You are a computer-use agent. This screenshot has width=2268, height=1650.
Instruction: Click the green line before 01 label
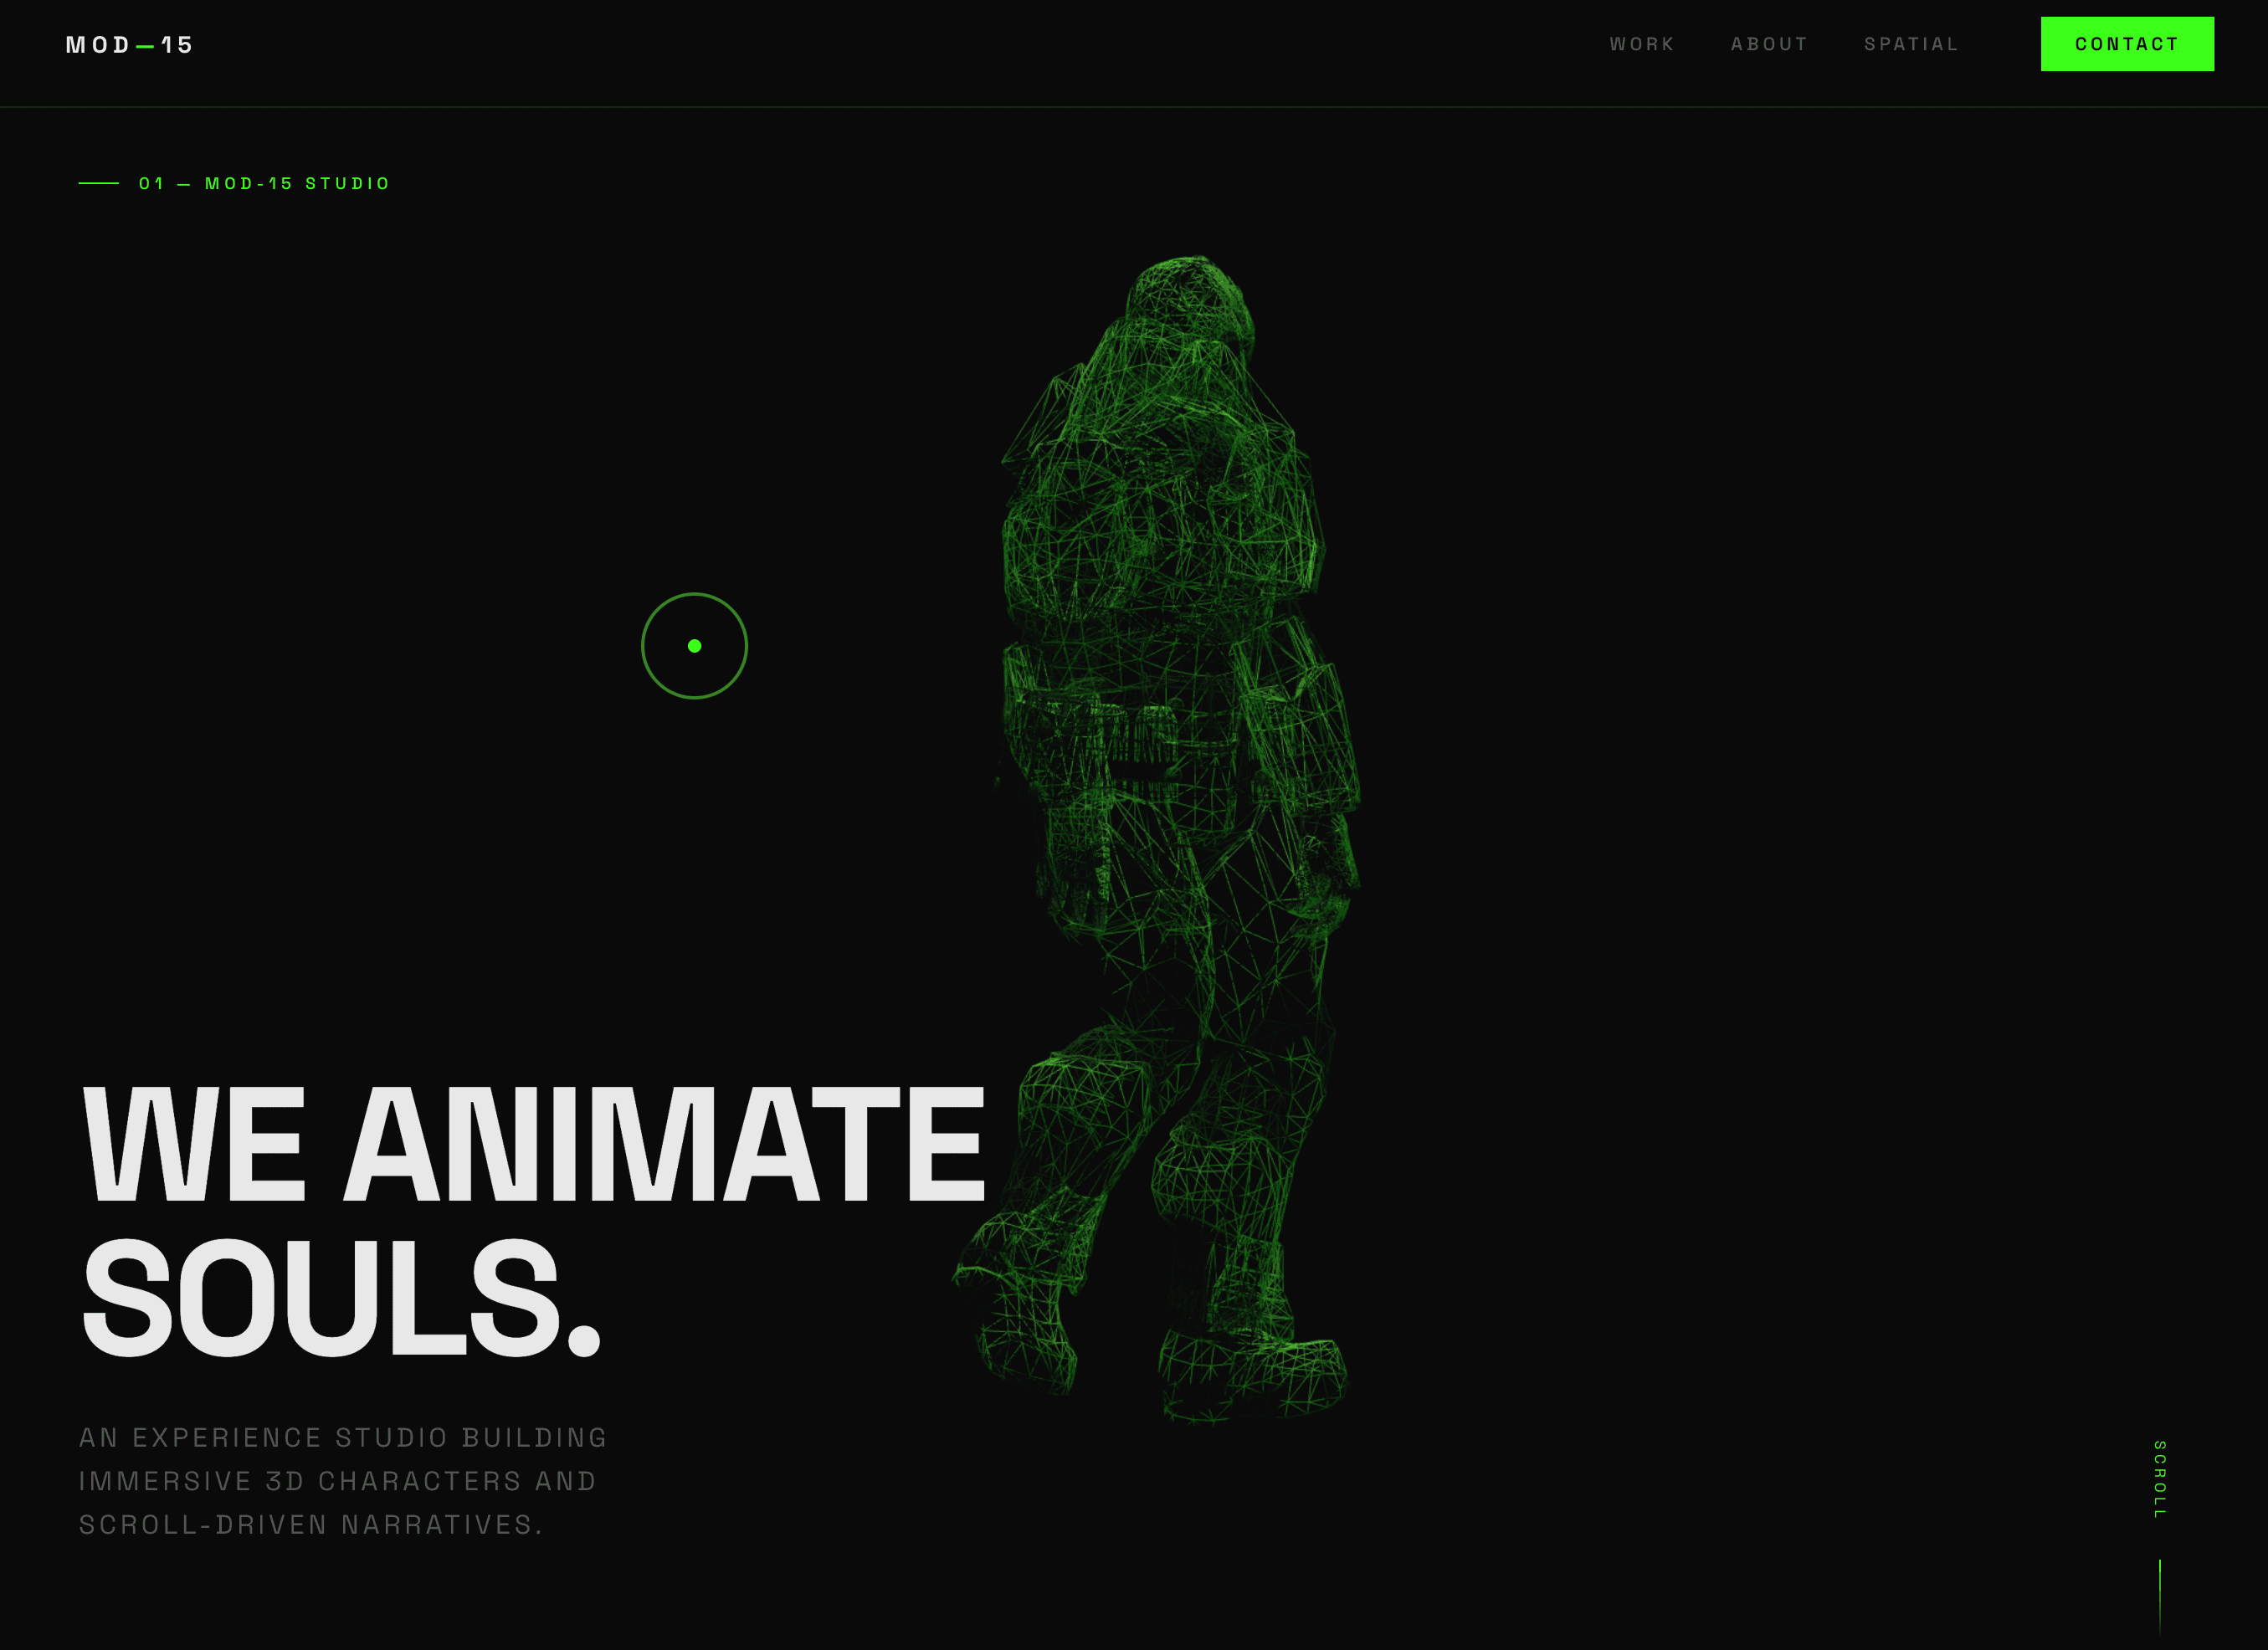tap(98, 184)
